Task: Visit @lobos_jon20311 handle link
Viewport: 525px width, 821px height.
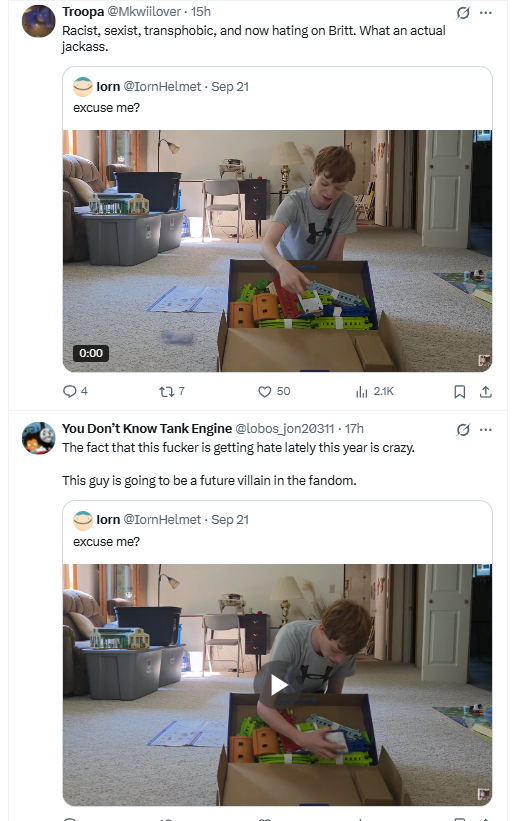Action: point(284,428)
